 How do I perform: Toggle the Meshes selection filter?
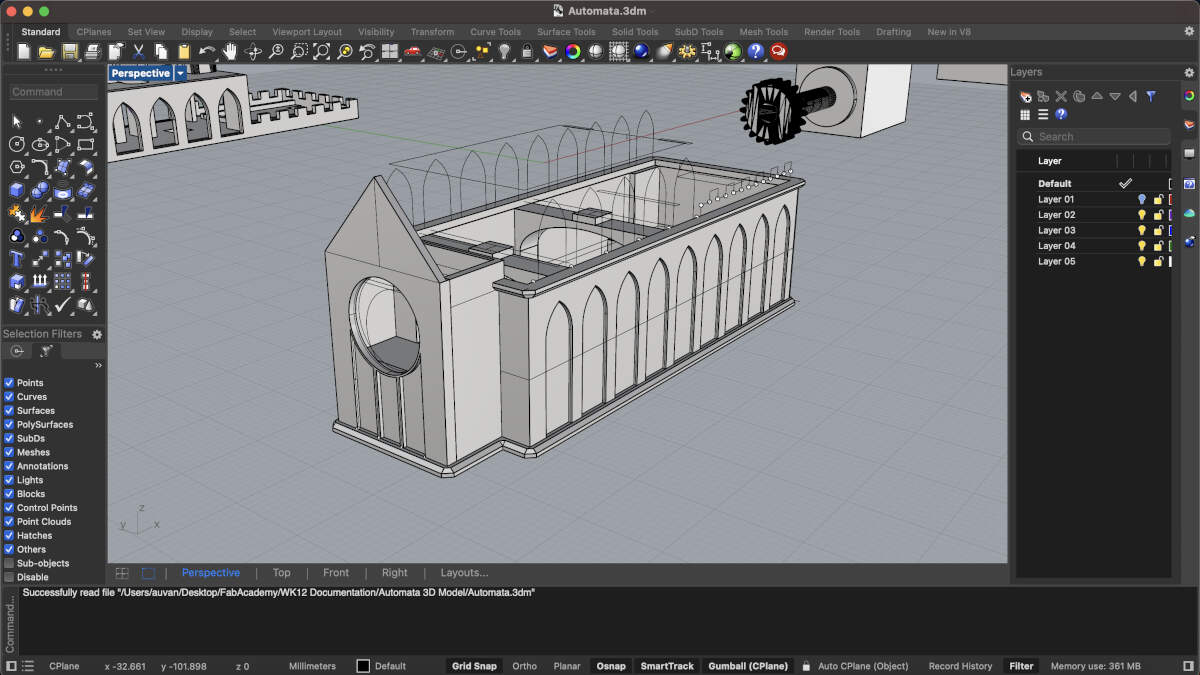tap(9, 452)
